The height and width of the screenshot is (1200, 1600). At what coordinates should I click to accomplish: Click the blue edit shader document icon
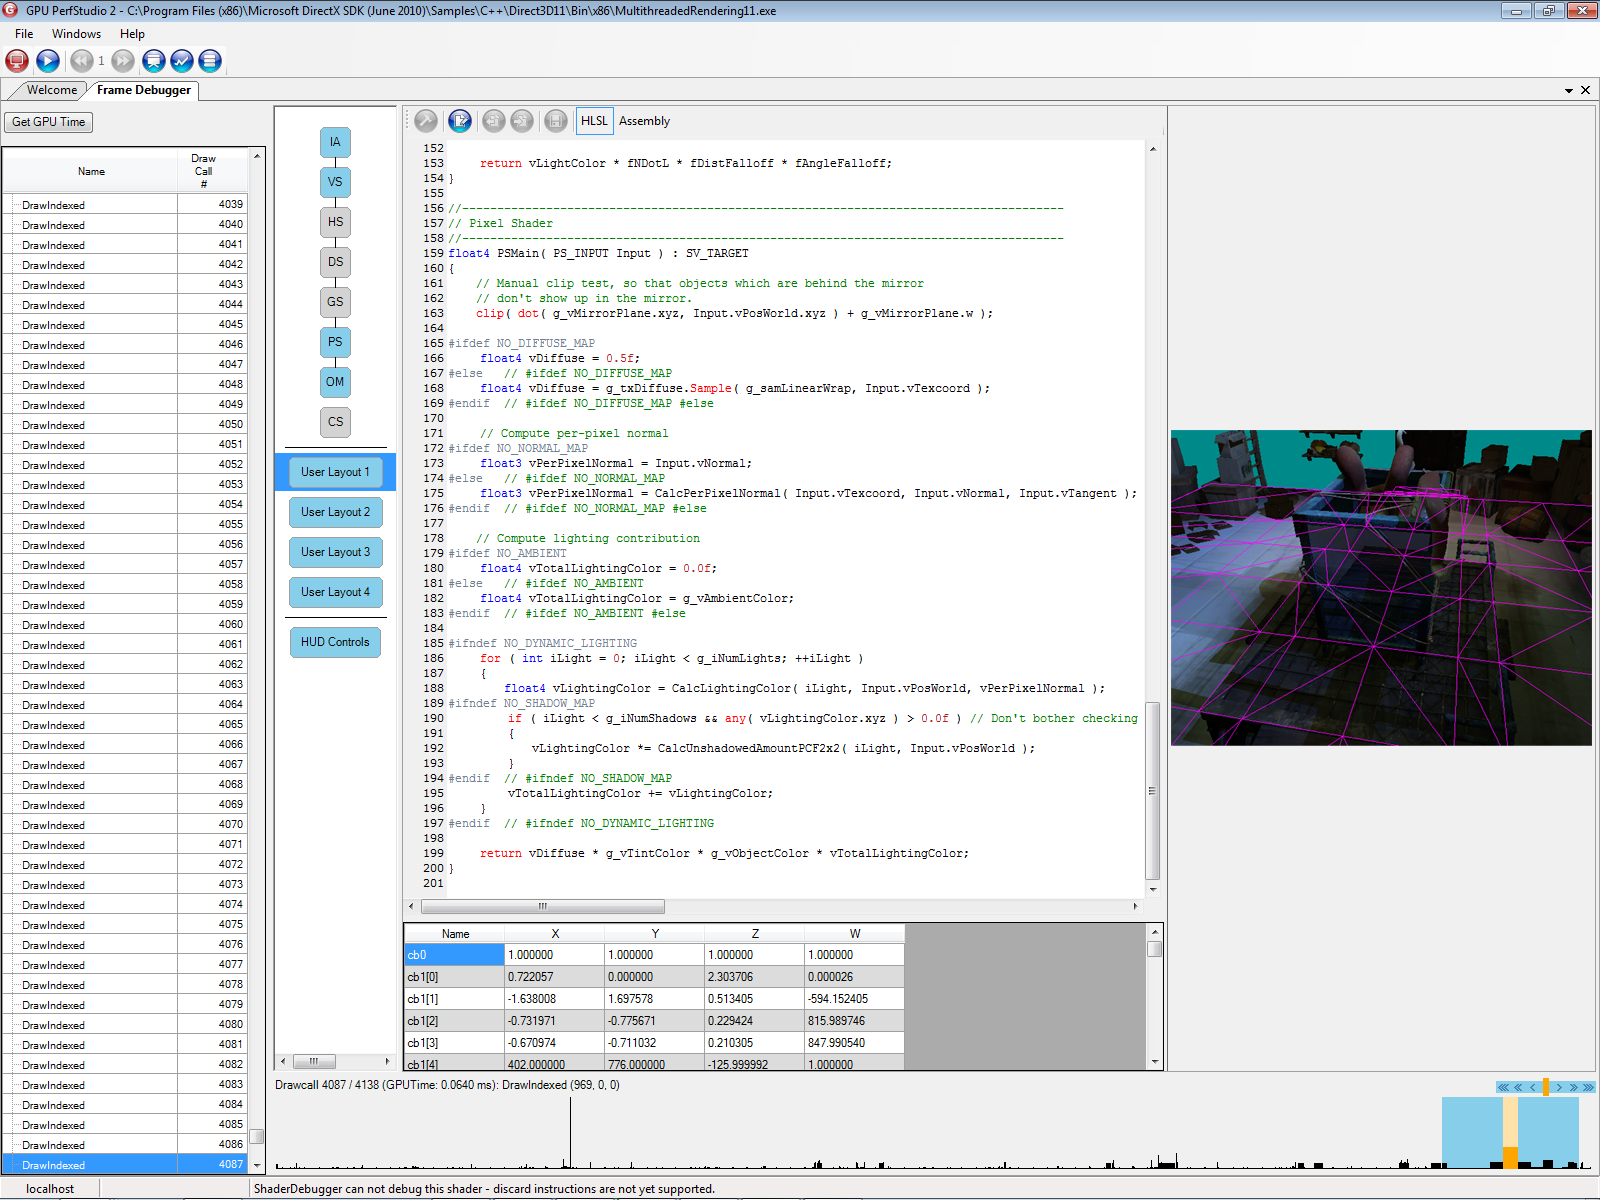click(x=460, y=121)
